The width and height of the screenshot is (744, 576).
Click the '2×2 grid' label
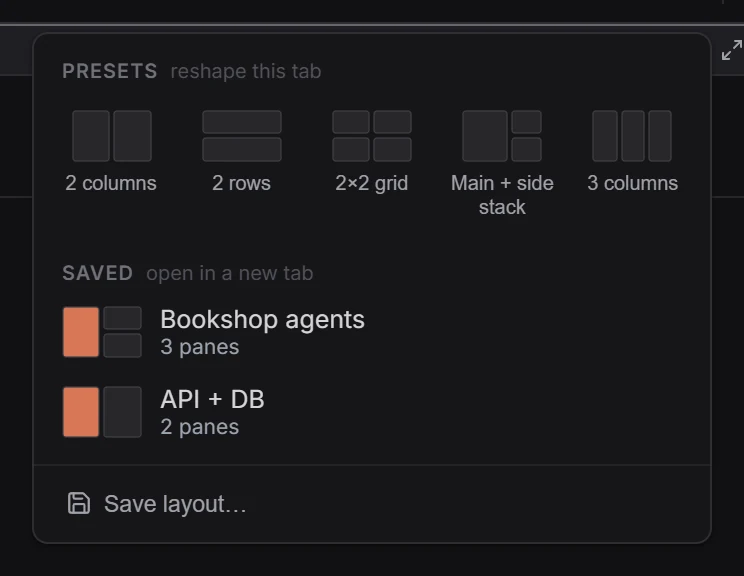coord(372,183)
